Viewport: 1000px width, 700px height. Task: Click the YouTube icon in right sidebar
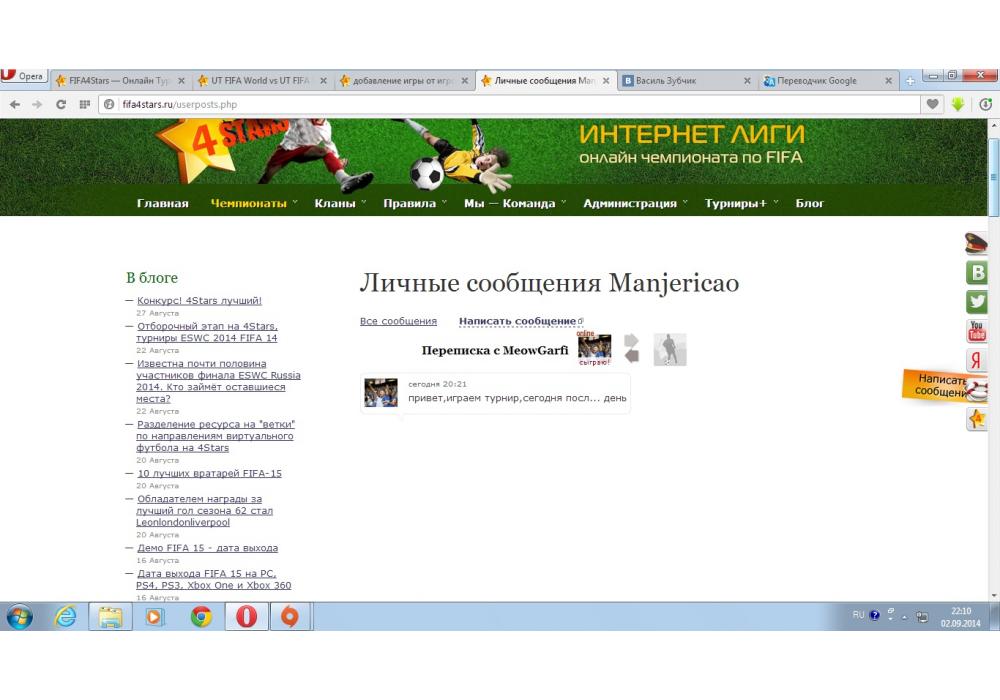977,331
